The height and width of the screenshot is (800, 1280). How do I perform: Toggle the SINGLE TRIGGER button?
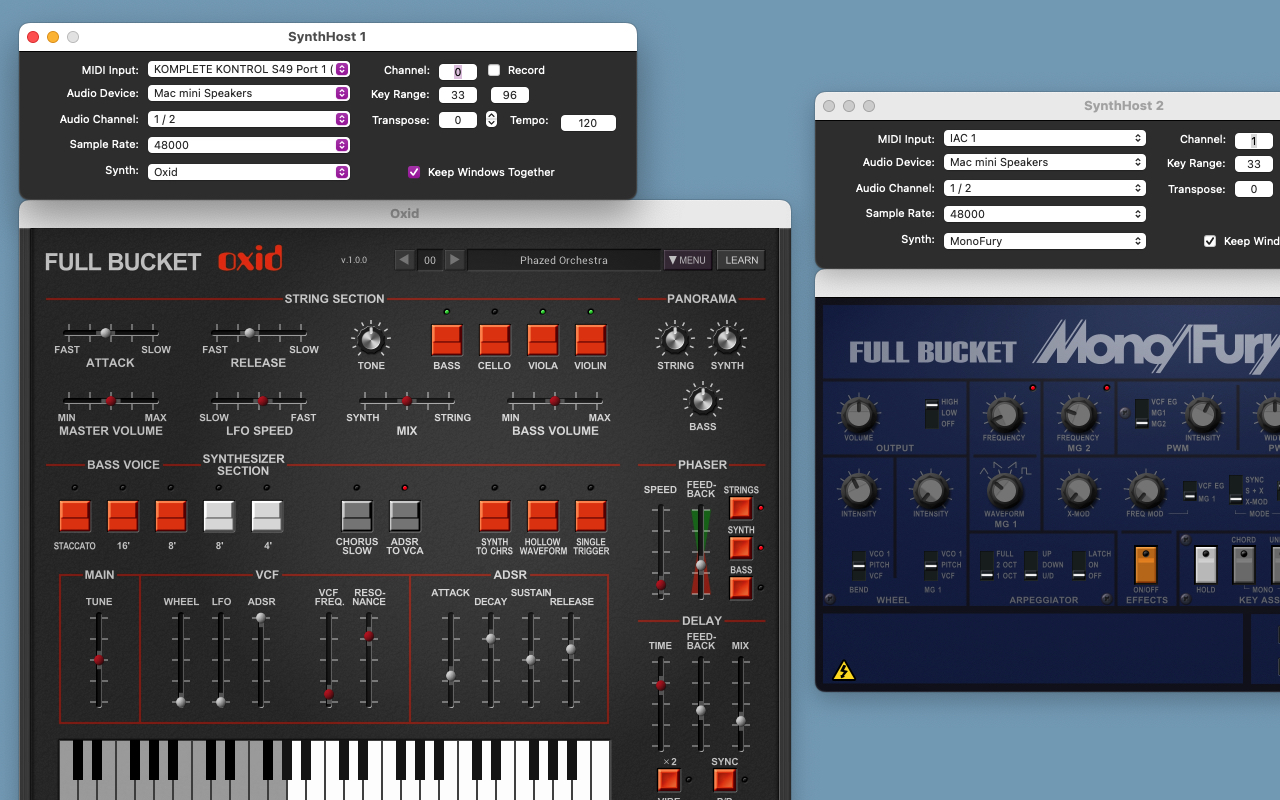tap(591, 516)
